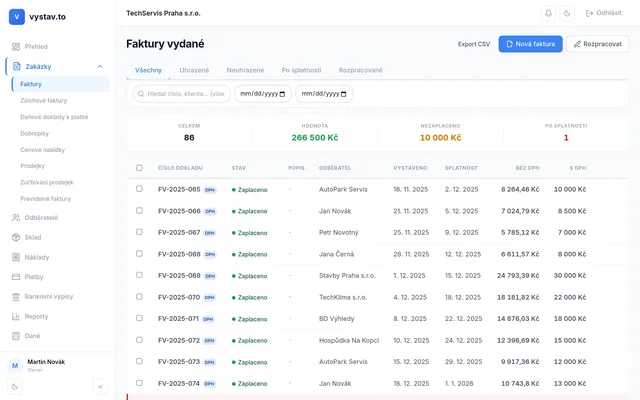Check the FV-2025-071 row checkbox
640x400 pixels.
click(139, 318)
